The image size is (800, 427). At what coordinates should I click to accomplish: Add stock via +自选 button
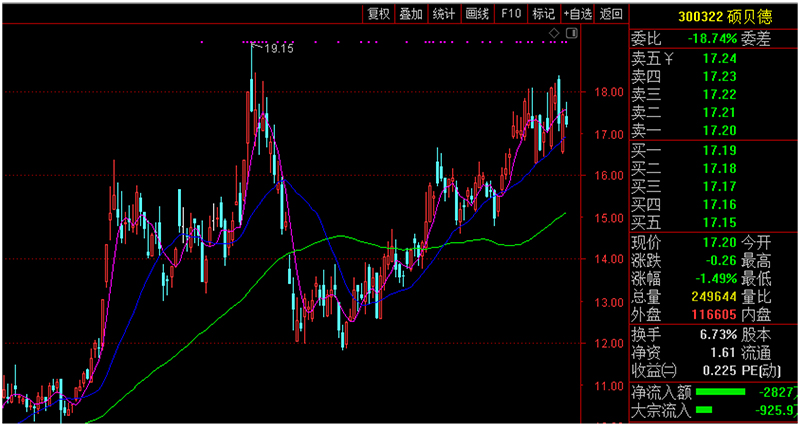click(577, 14)
